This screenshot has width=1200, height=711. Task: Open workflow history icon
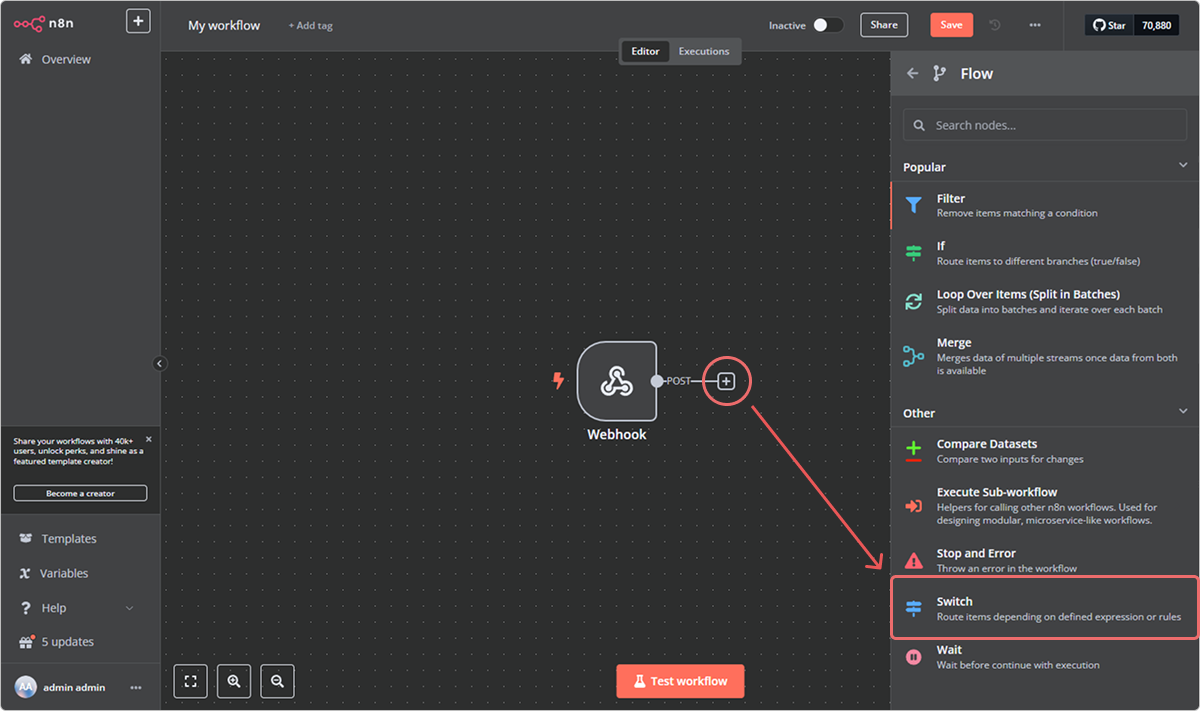[x=995, y=25]
